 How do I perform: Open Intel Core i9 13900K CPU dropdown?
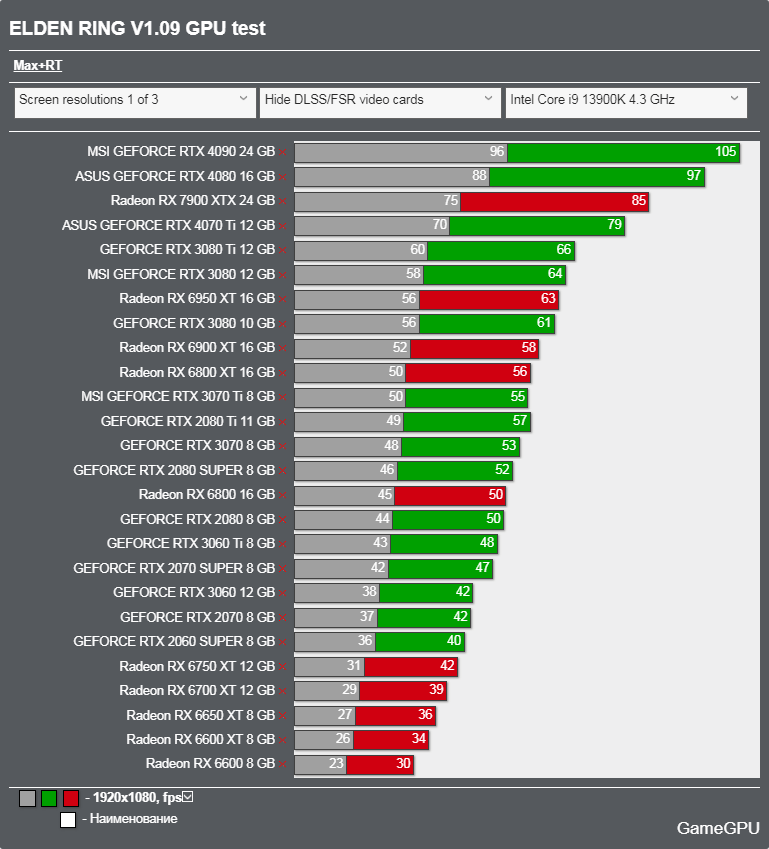pyautogui.click(x=626, y=103)
